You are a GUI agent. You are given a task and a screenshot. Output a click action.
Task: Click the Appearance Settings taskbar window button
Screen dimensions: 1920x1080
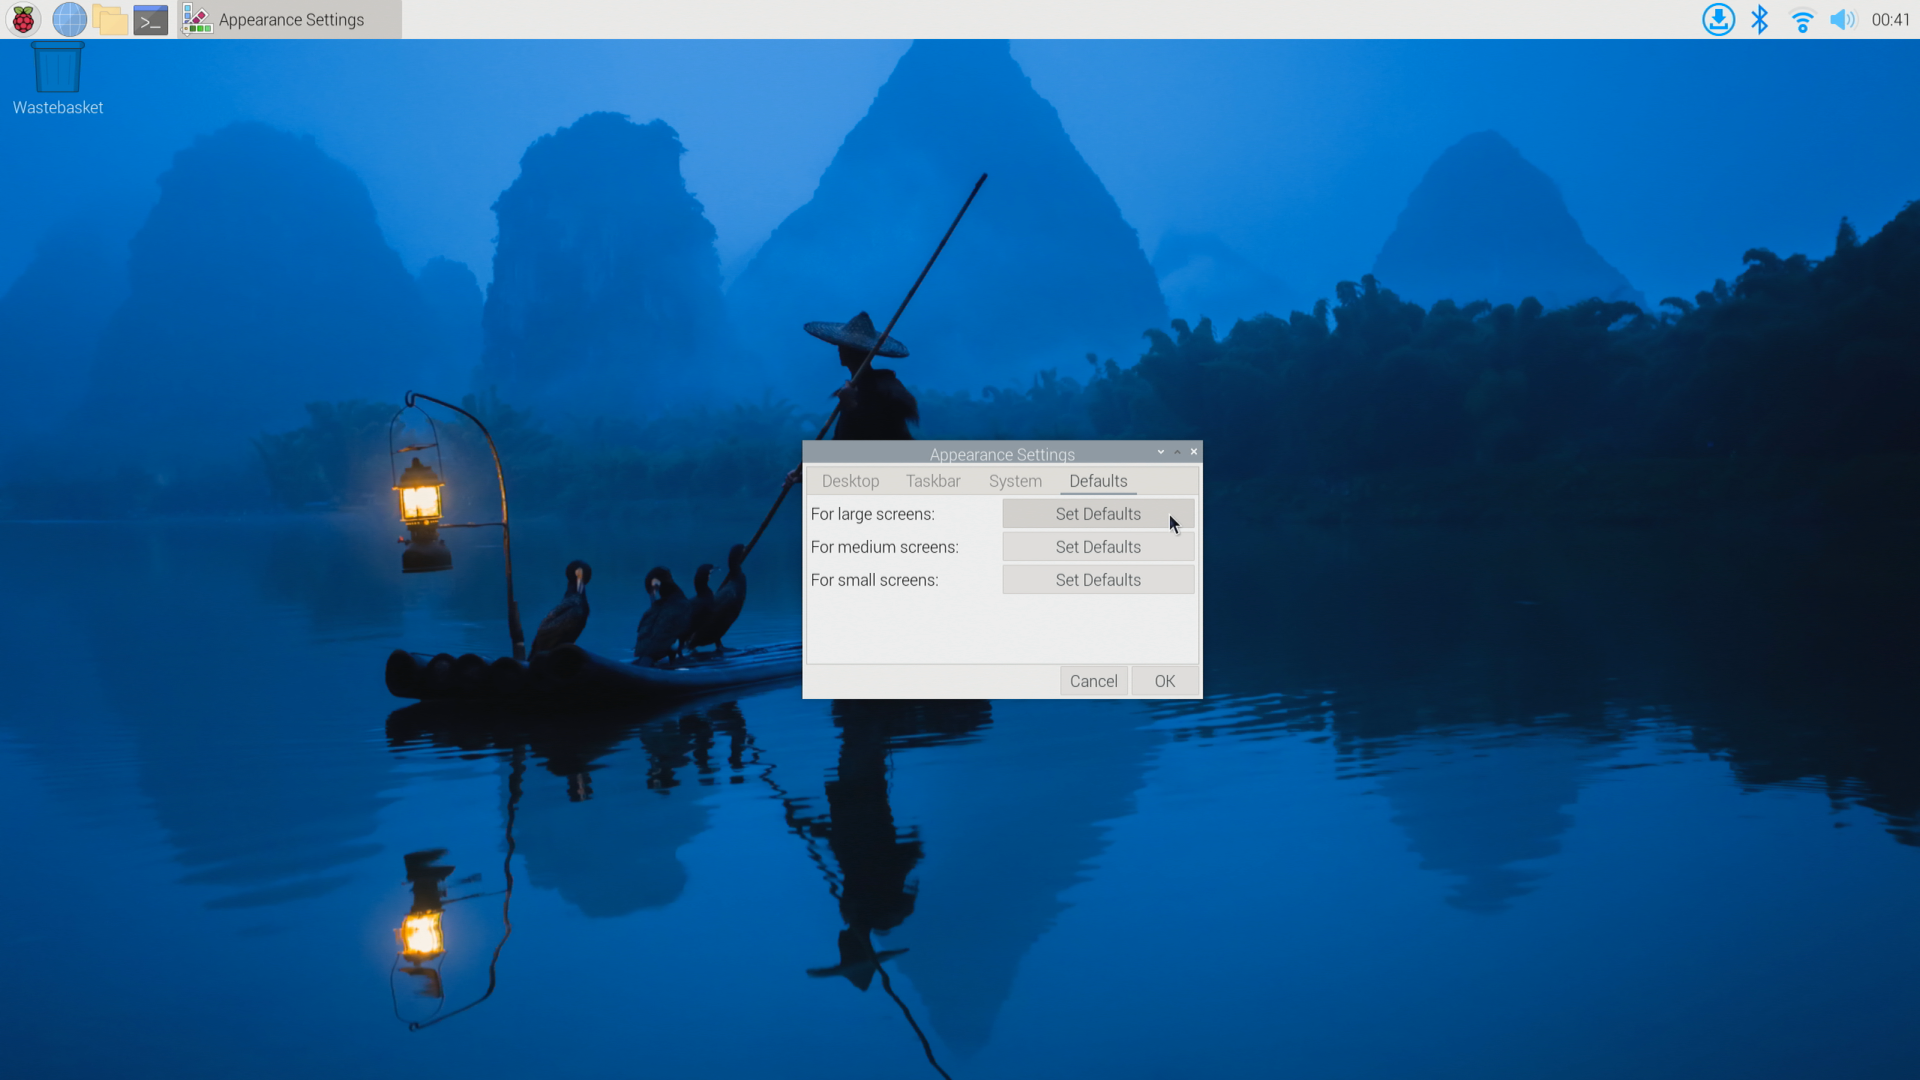pos(290,19)
